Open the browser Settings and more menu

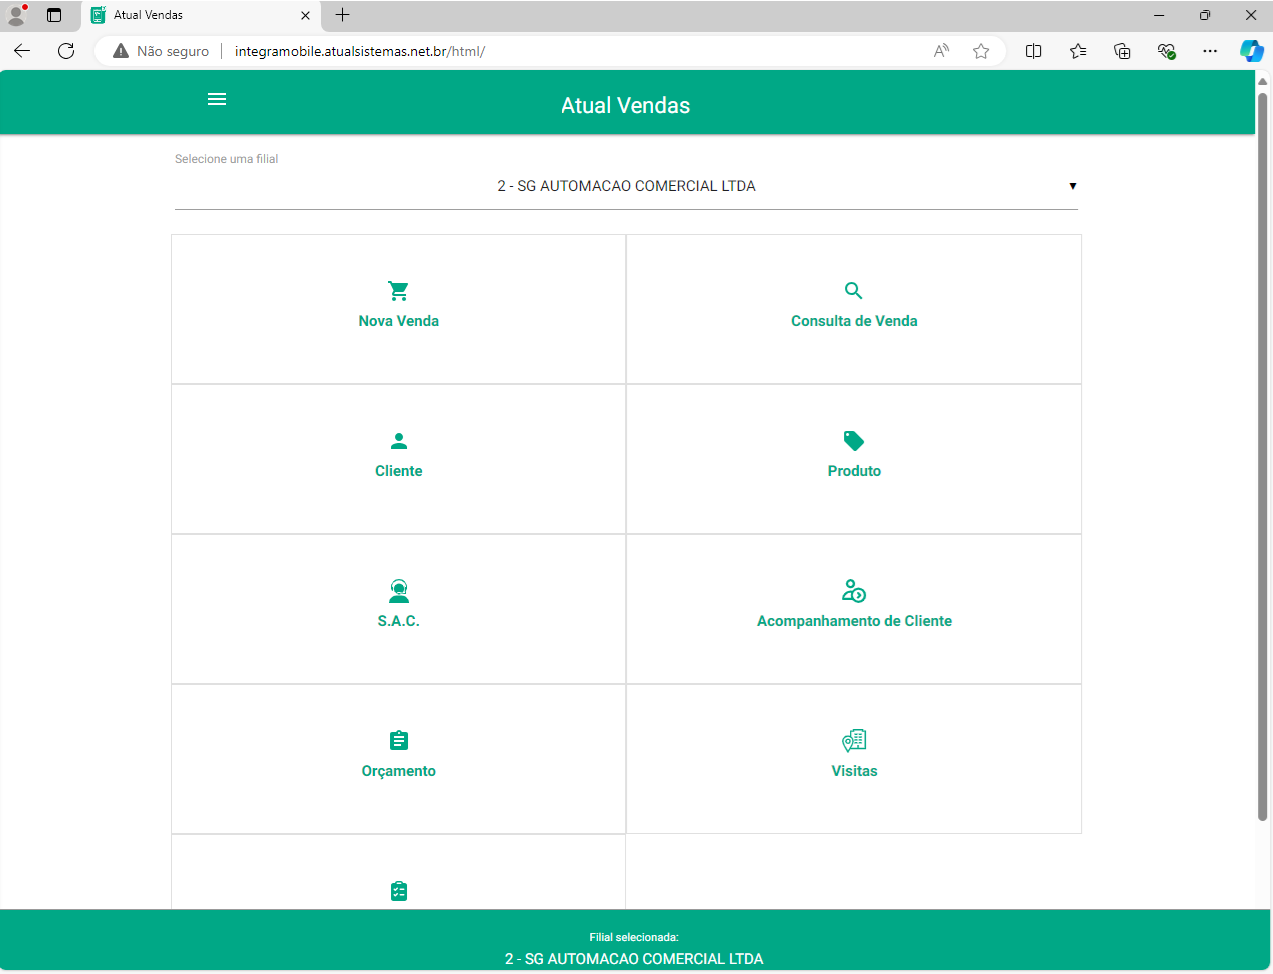pyautogui.click(x=1210, y=51)
